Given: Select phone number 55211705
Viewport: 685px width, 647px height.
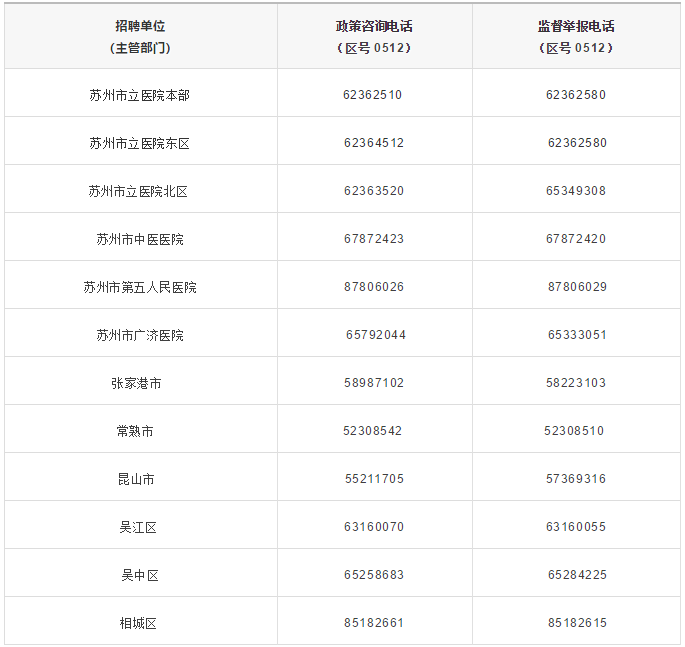Looking at the screenshot, I should (x=374, y=479).
